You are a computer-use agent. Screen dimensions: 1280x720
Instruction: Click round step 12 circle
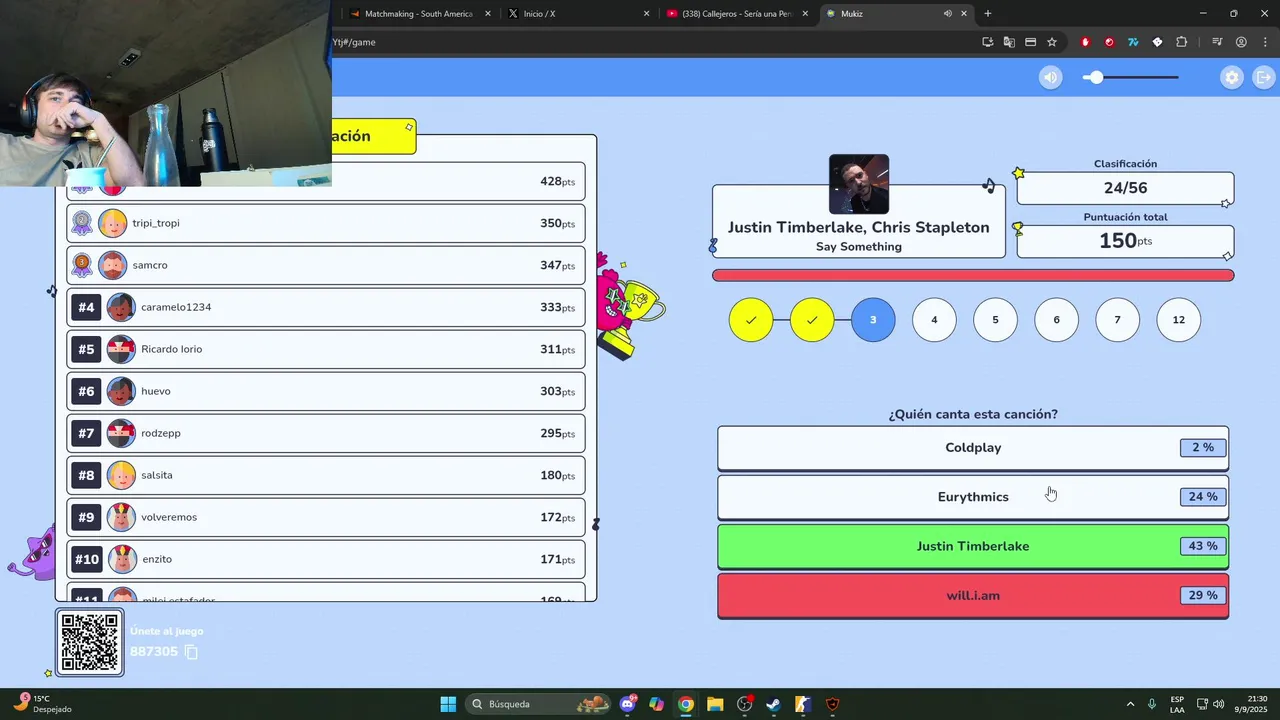[x=1178, y=320]
